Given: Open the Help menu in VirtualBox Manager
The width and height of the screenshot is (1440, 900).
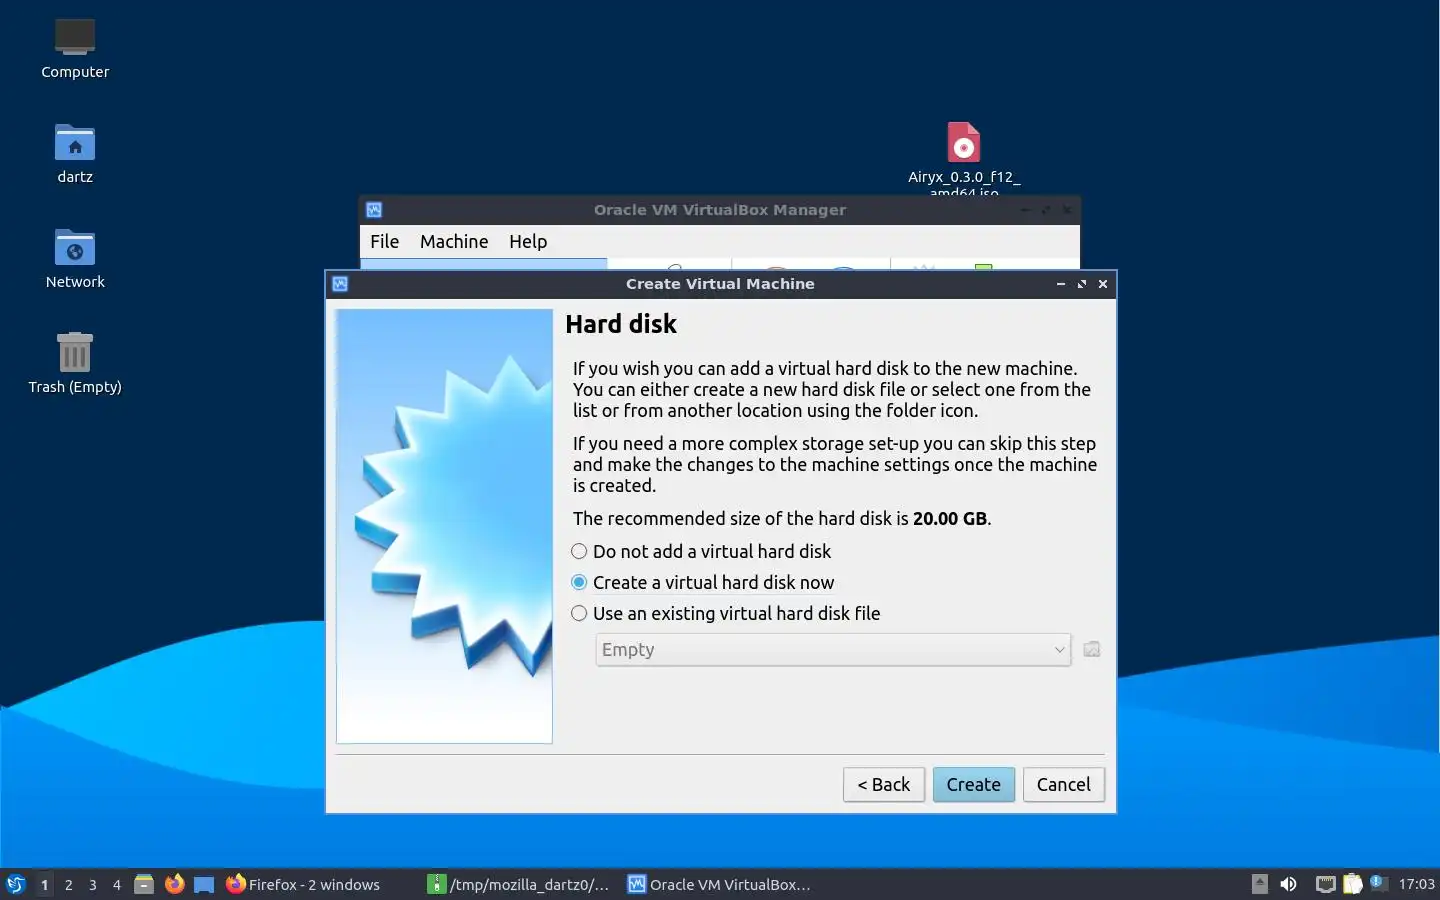Looking at the screenshot, I should tap(528, 241).
